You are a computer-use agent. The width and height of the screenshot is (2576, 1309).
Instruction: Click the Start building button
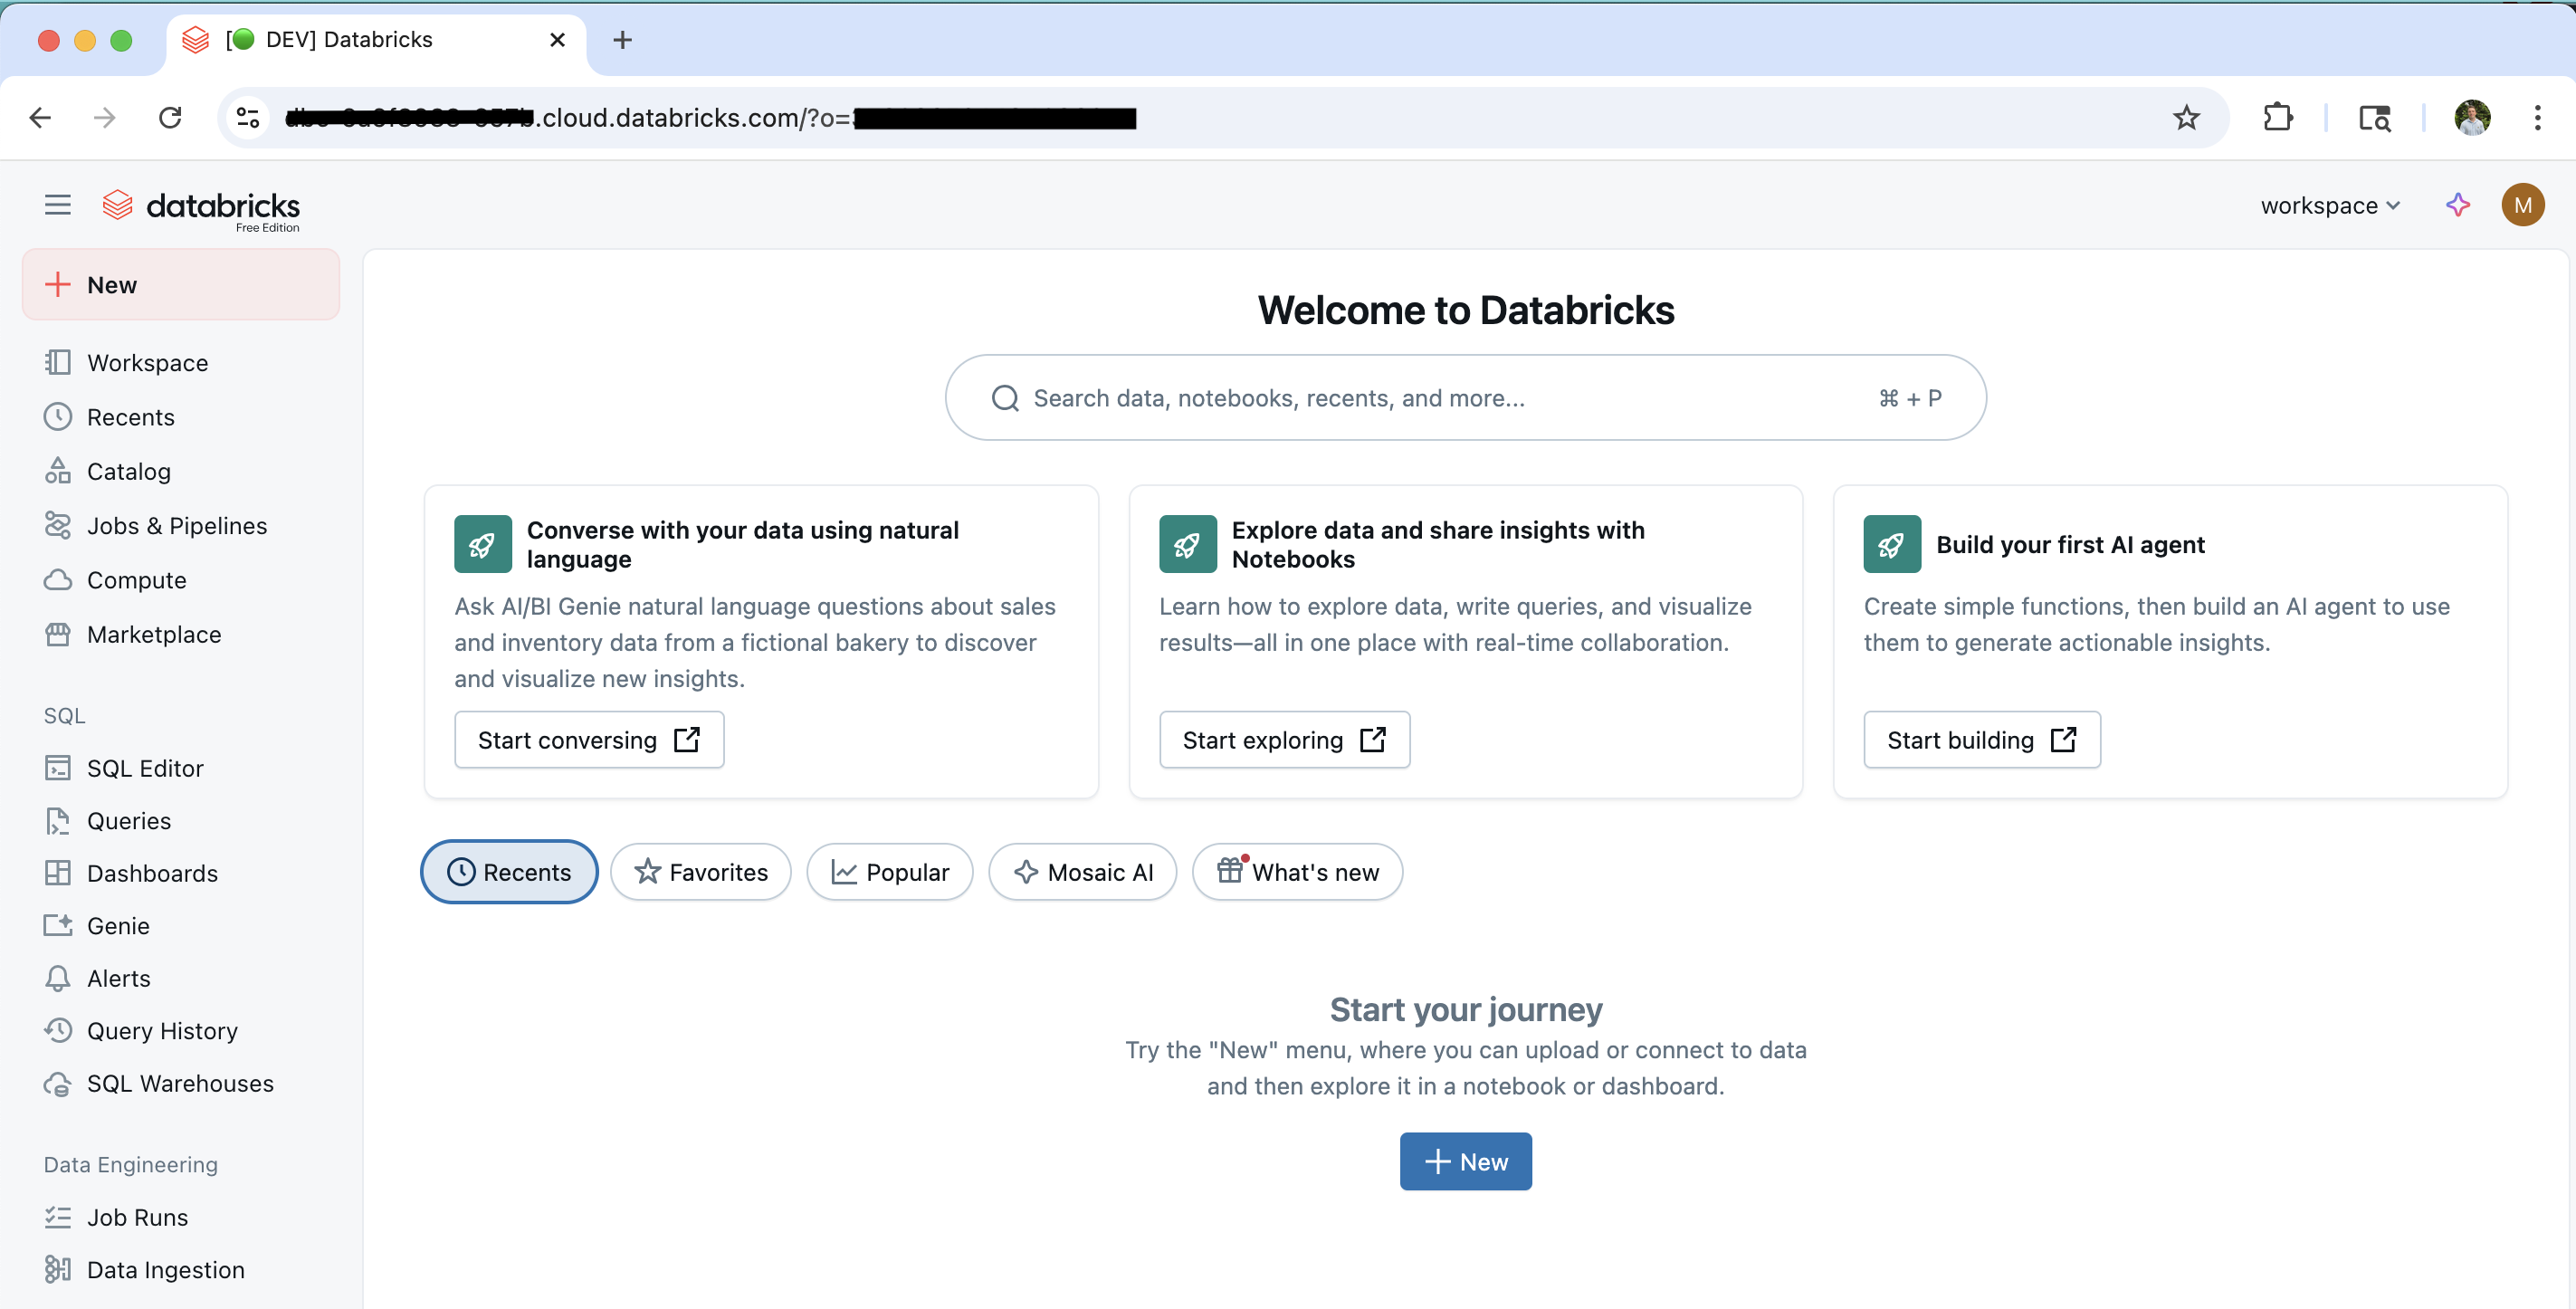point(1982,740)
